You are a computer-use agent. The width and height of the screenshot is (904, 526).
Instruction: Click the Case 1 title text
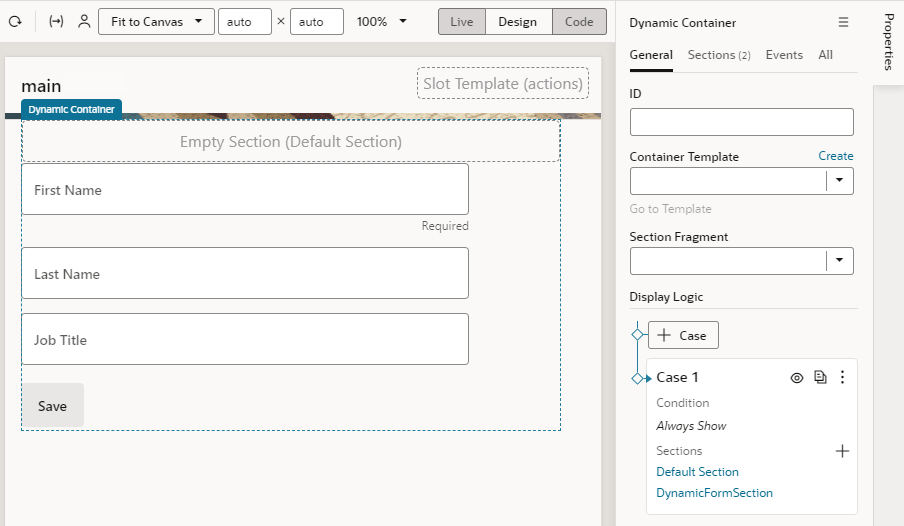[x=677, y=377]
